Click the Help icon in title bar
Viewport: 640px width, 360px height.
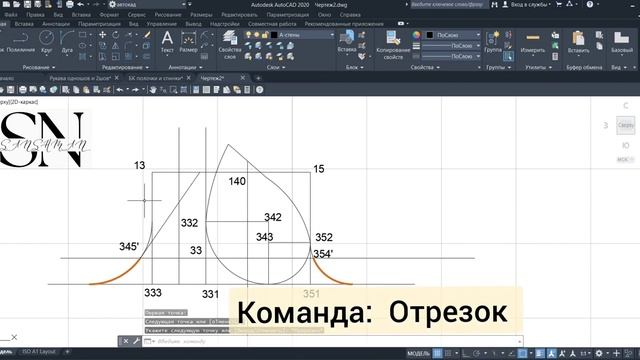coord(590,4)
